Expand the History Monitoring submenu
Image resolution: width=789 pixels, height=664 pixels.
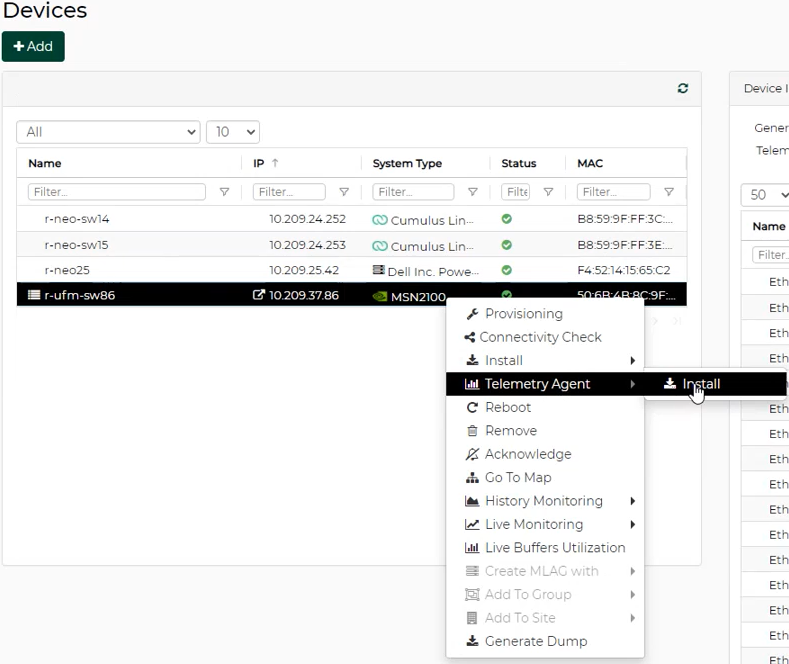(545, 501)
